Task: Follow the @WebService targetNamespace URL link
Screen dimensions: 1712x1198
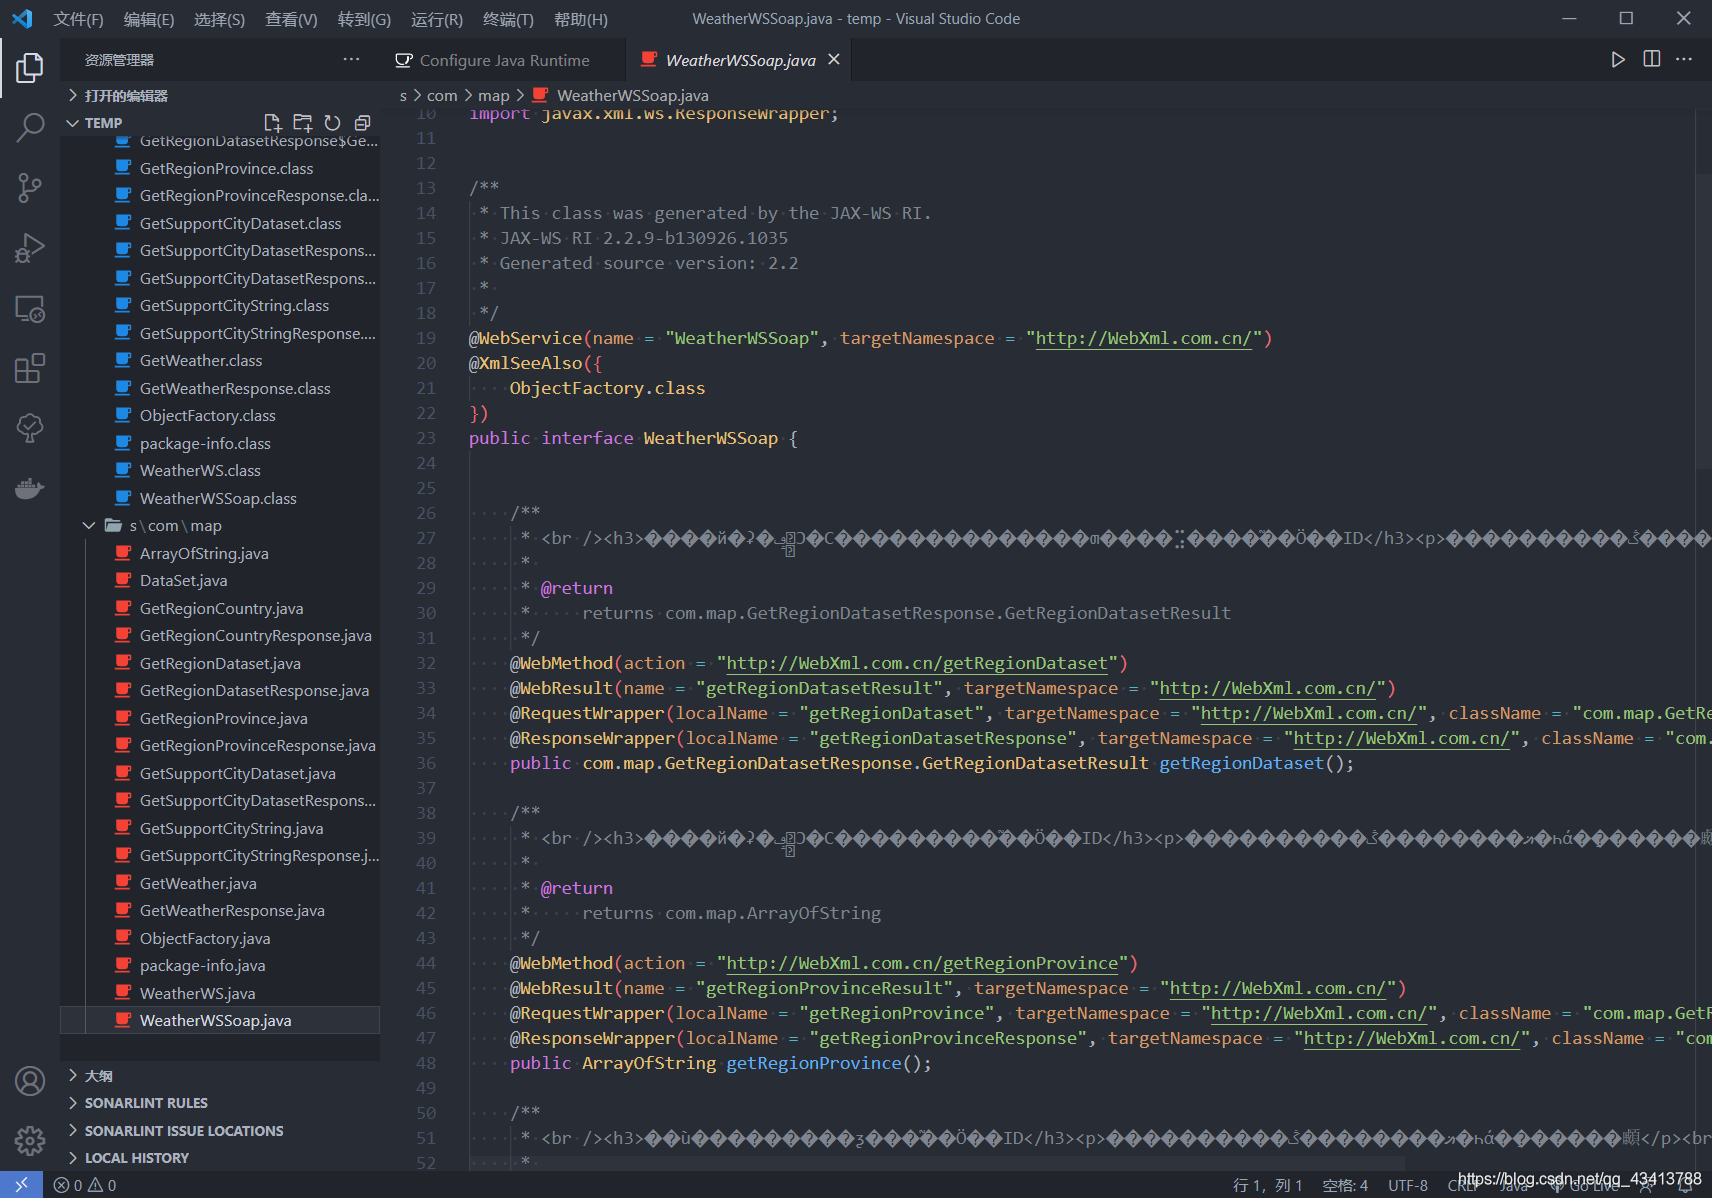Action: [x=1144, y=338]
